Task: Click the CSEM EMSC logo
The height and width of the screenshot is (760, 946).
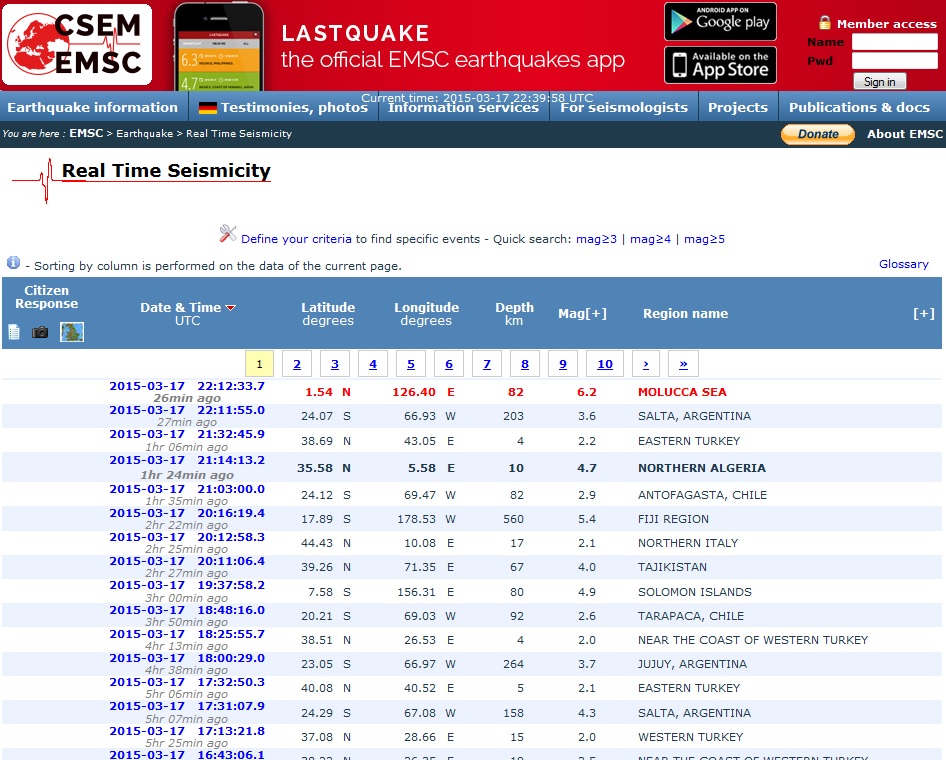Action: [x=77, y=45]
